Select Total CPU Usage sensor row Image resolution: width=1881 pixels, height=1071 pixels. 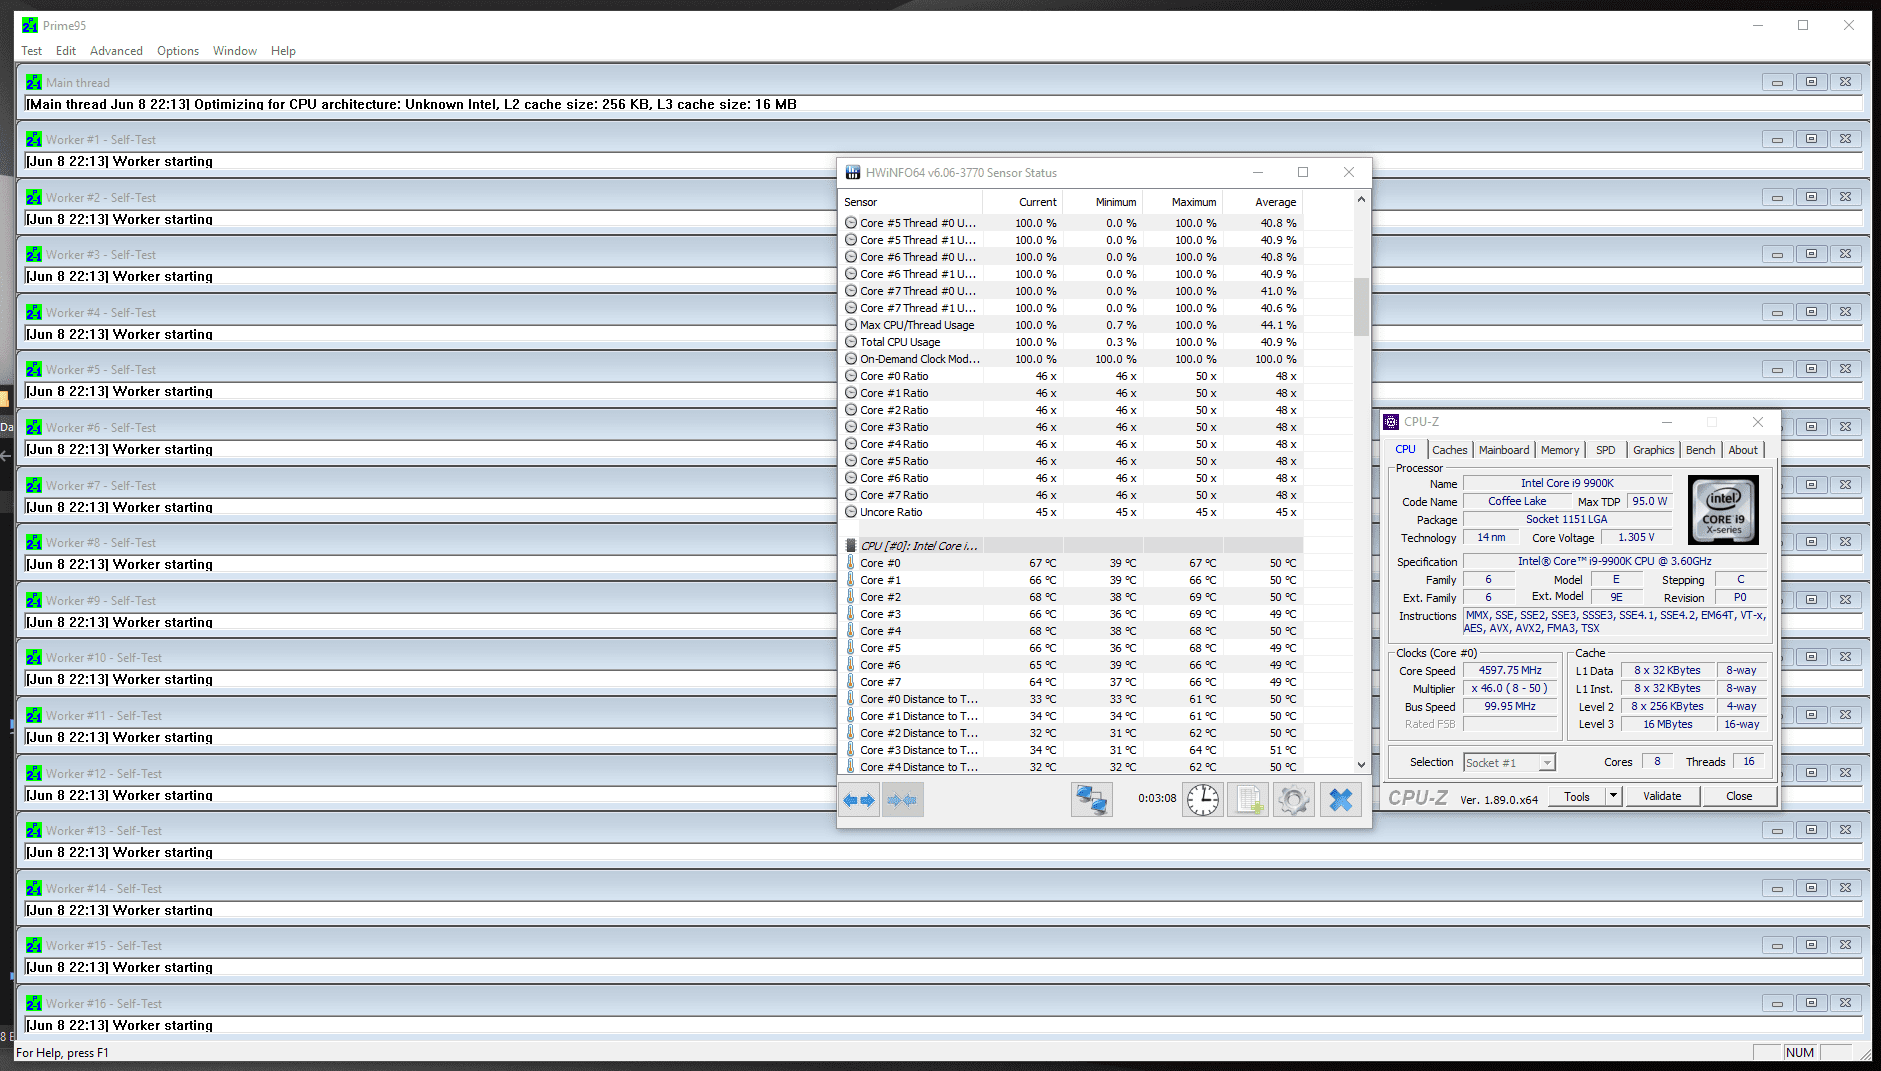pos(1070,342)
